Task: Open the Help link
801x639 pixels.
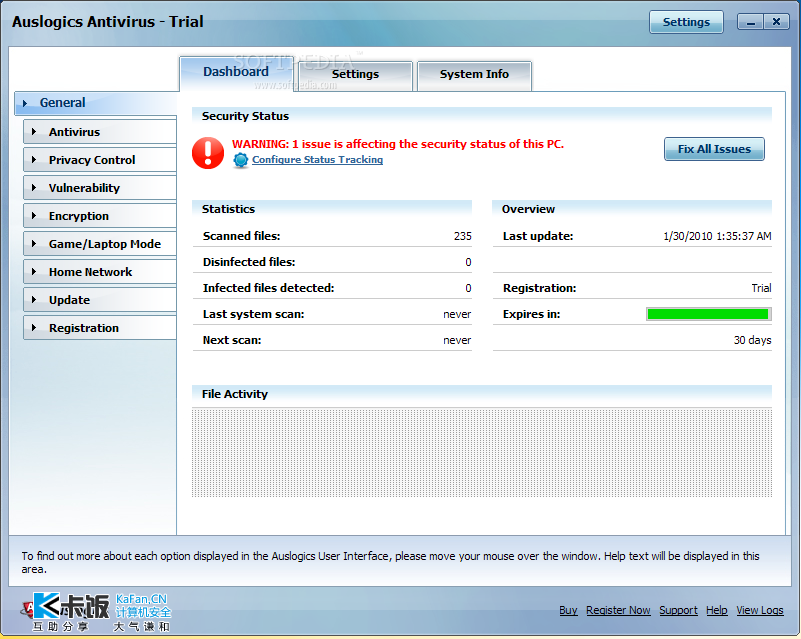Action: point(717,610)
